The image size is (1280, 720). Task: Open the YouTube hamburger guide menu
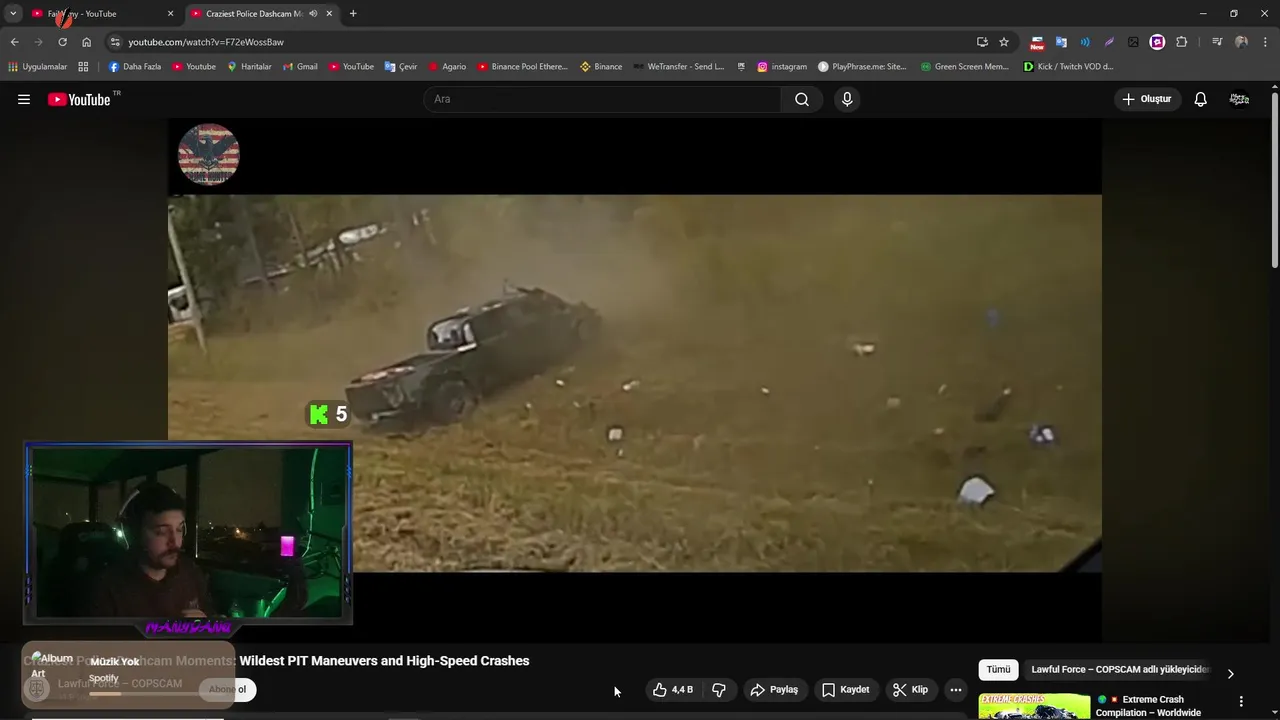pos(24,99)
